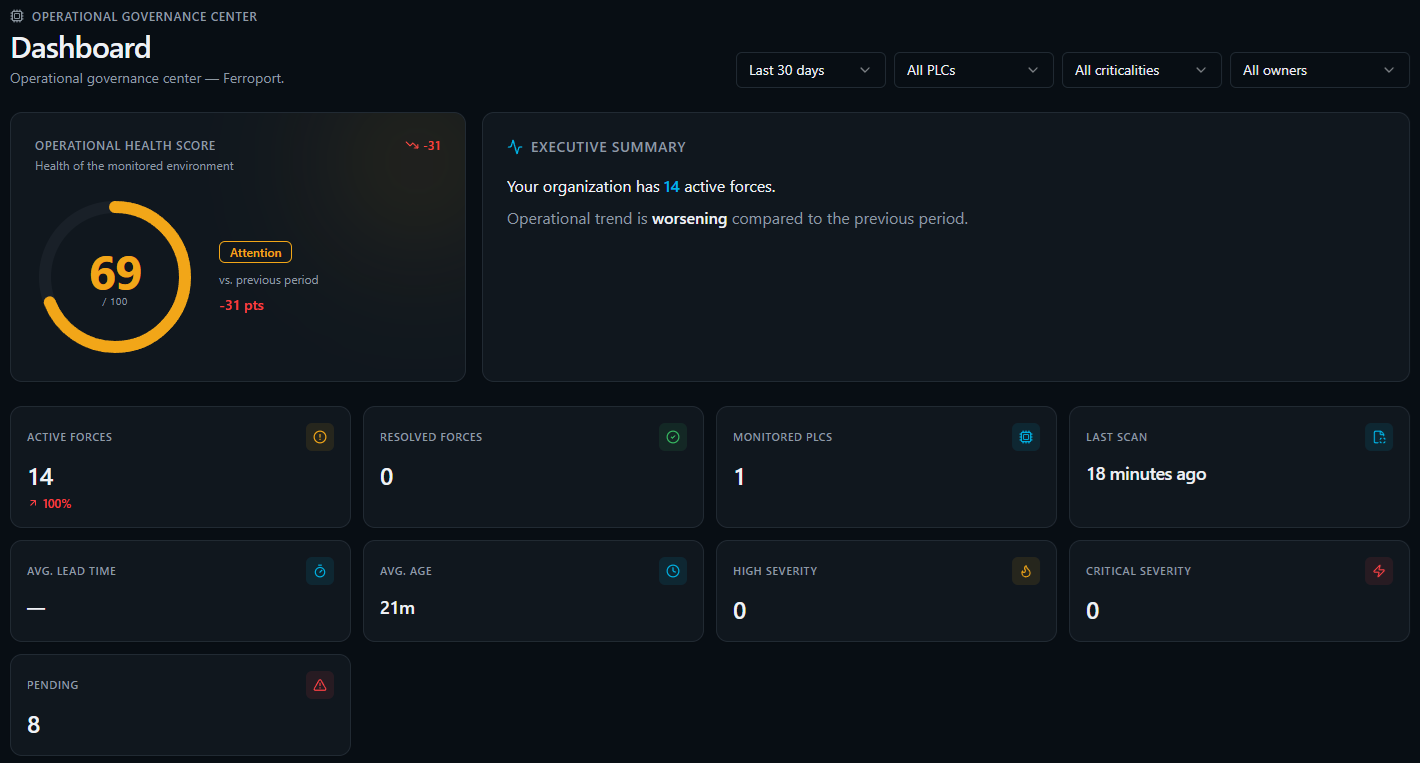Click the Executive Summary pulse icon
Viewport: 1420px width, 763px height.
pos(515,147)
